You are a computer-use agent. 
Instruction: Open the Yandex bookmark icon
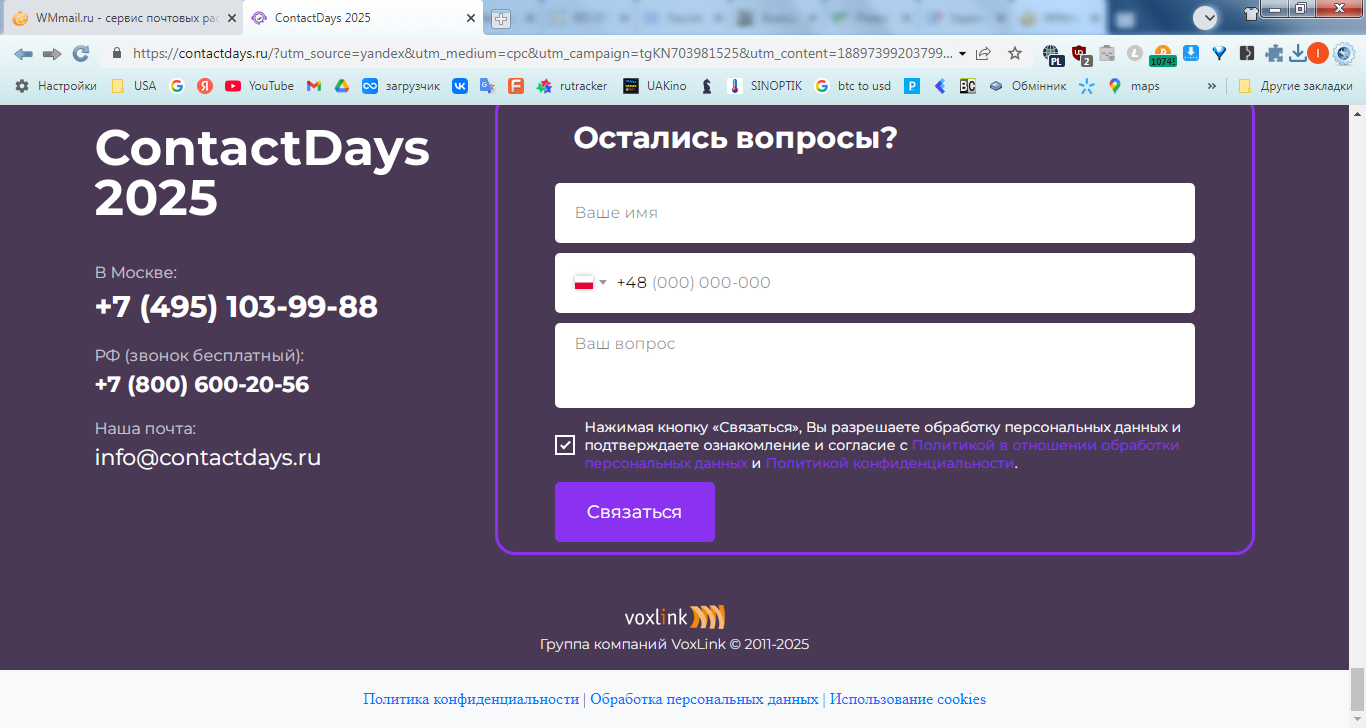[205, 86]
